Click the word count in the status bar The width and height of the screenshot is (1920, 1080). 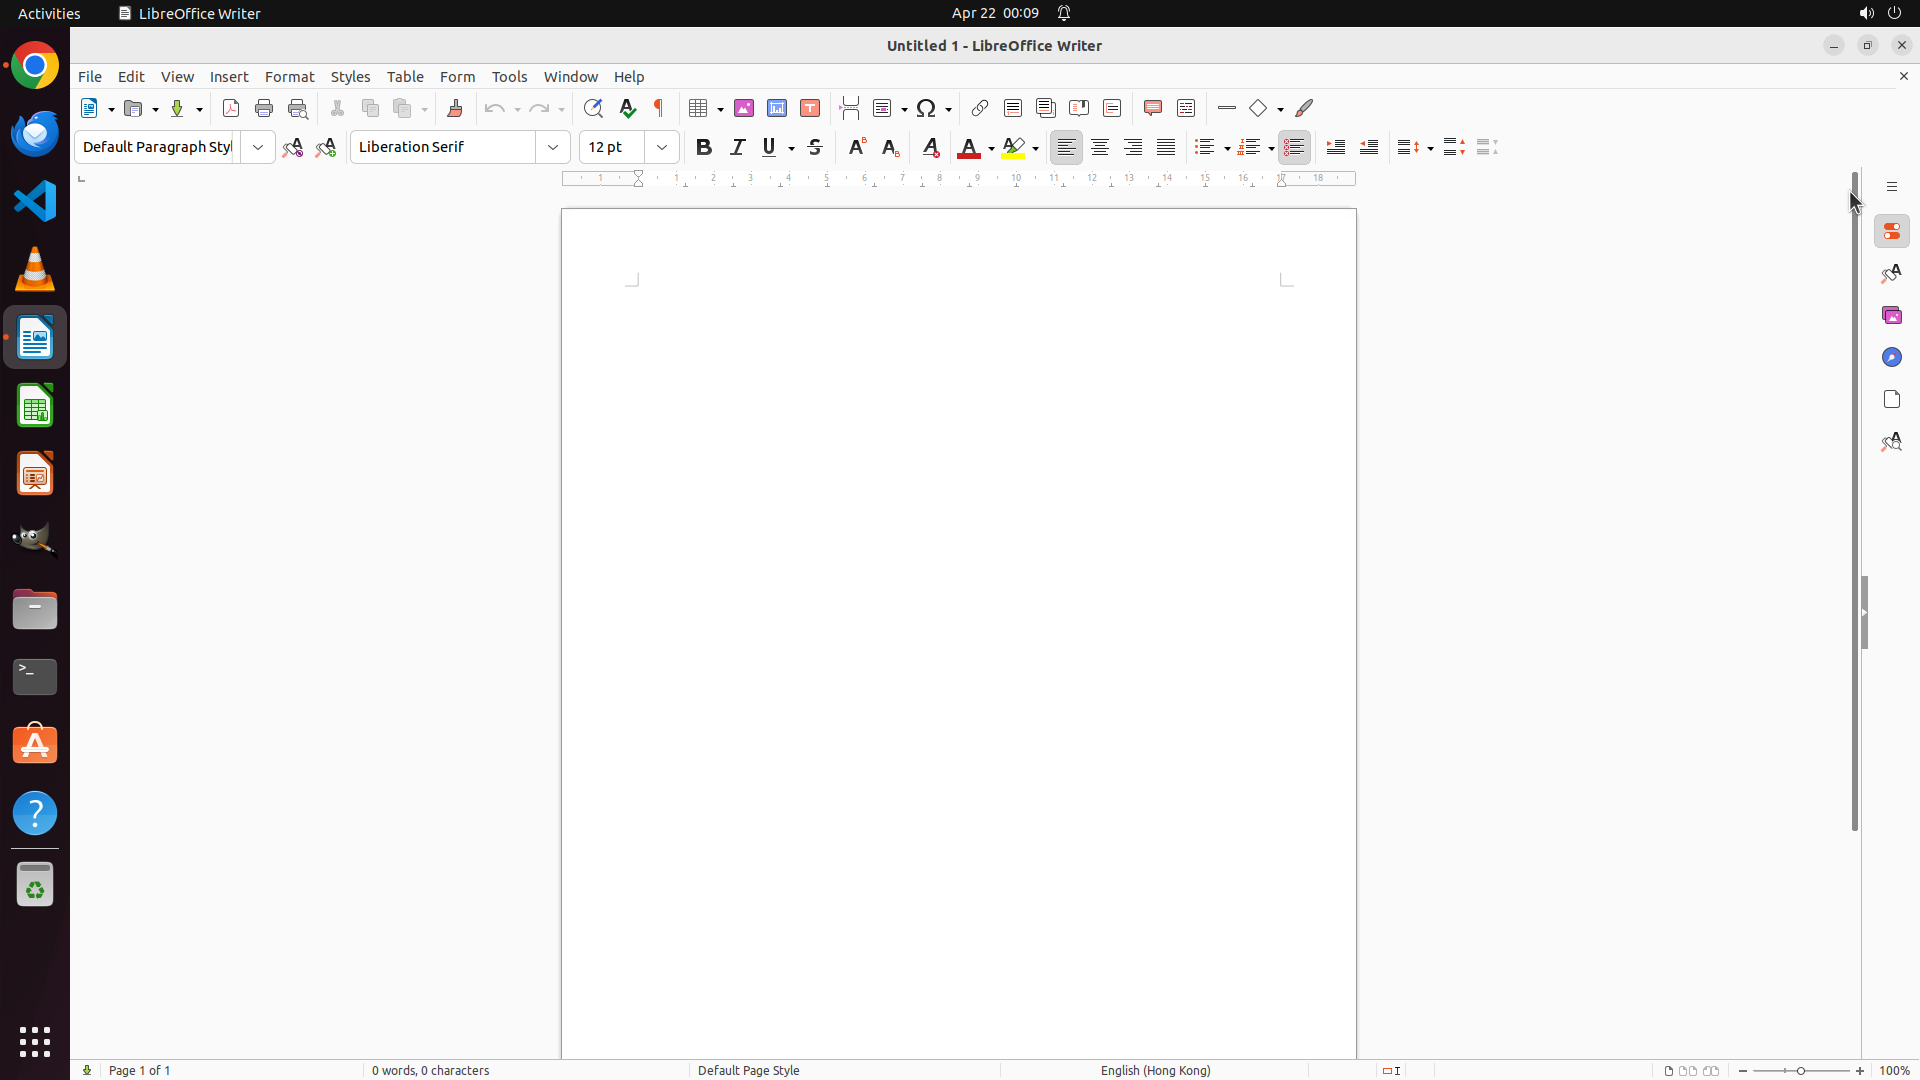point(430,1070)
